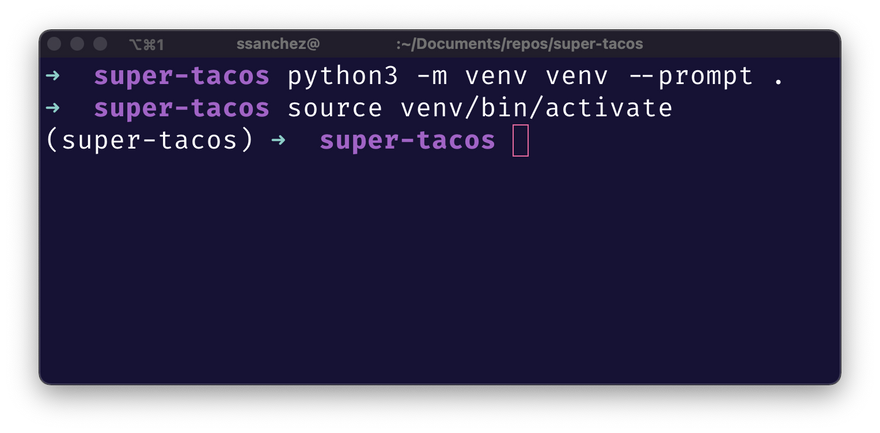880x433 pixels.
Task: Click the purple super-tacos directory on first line
Action: 182,76
